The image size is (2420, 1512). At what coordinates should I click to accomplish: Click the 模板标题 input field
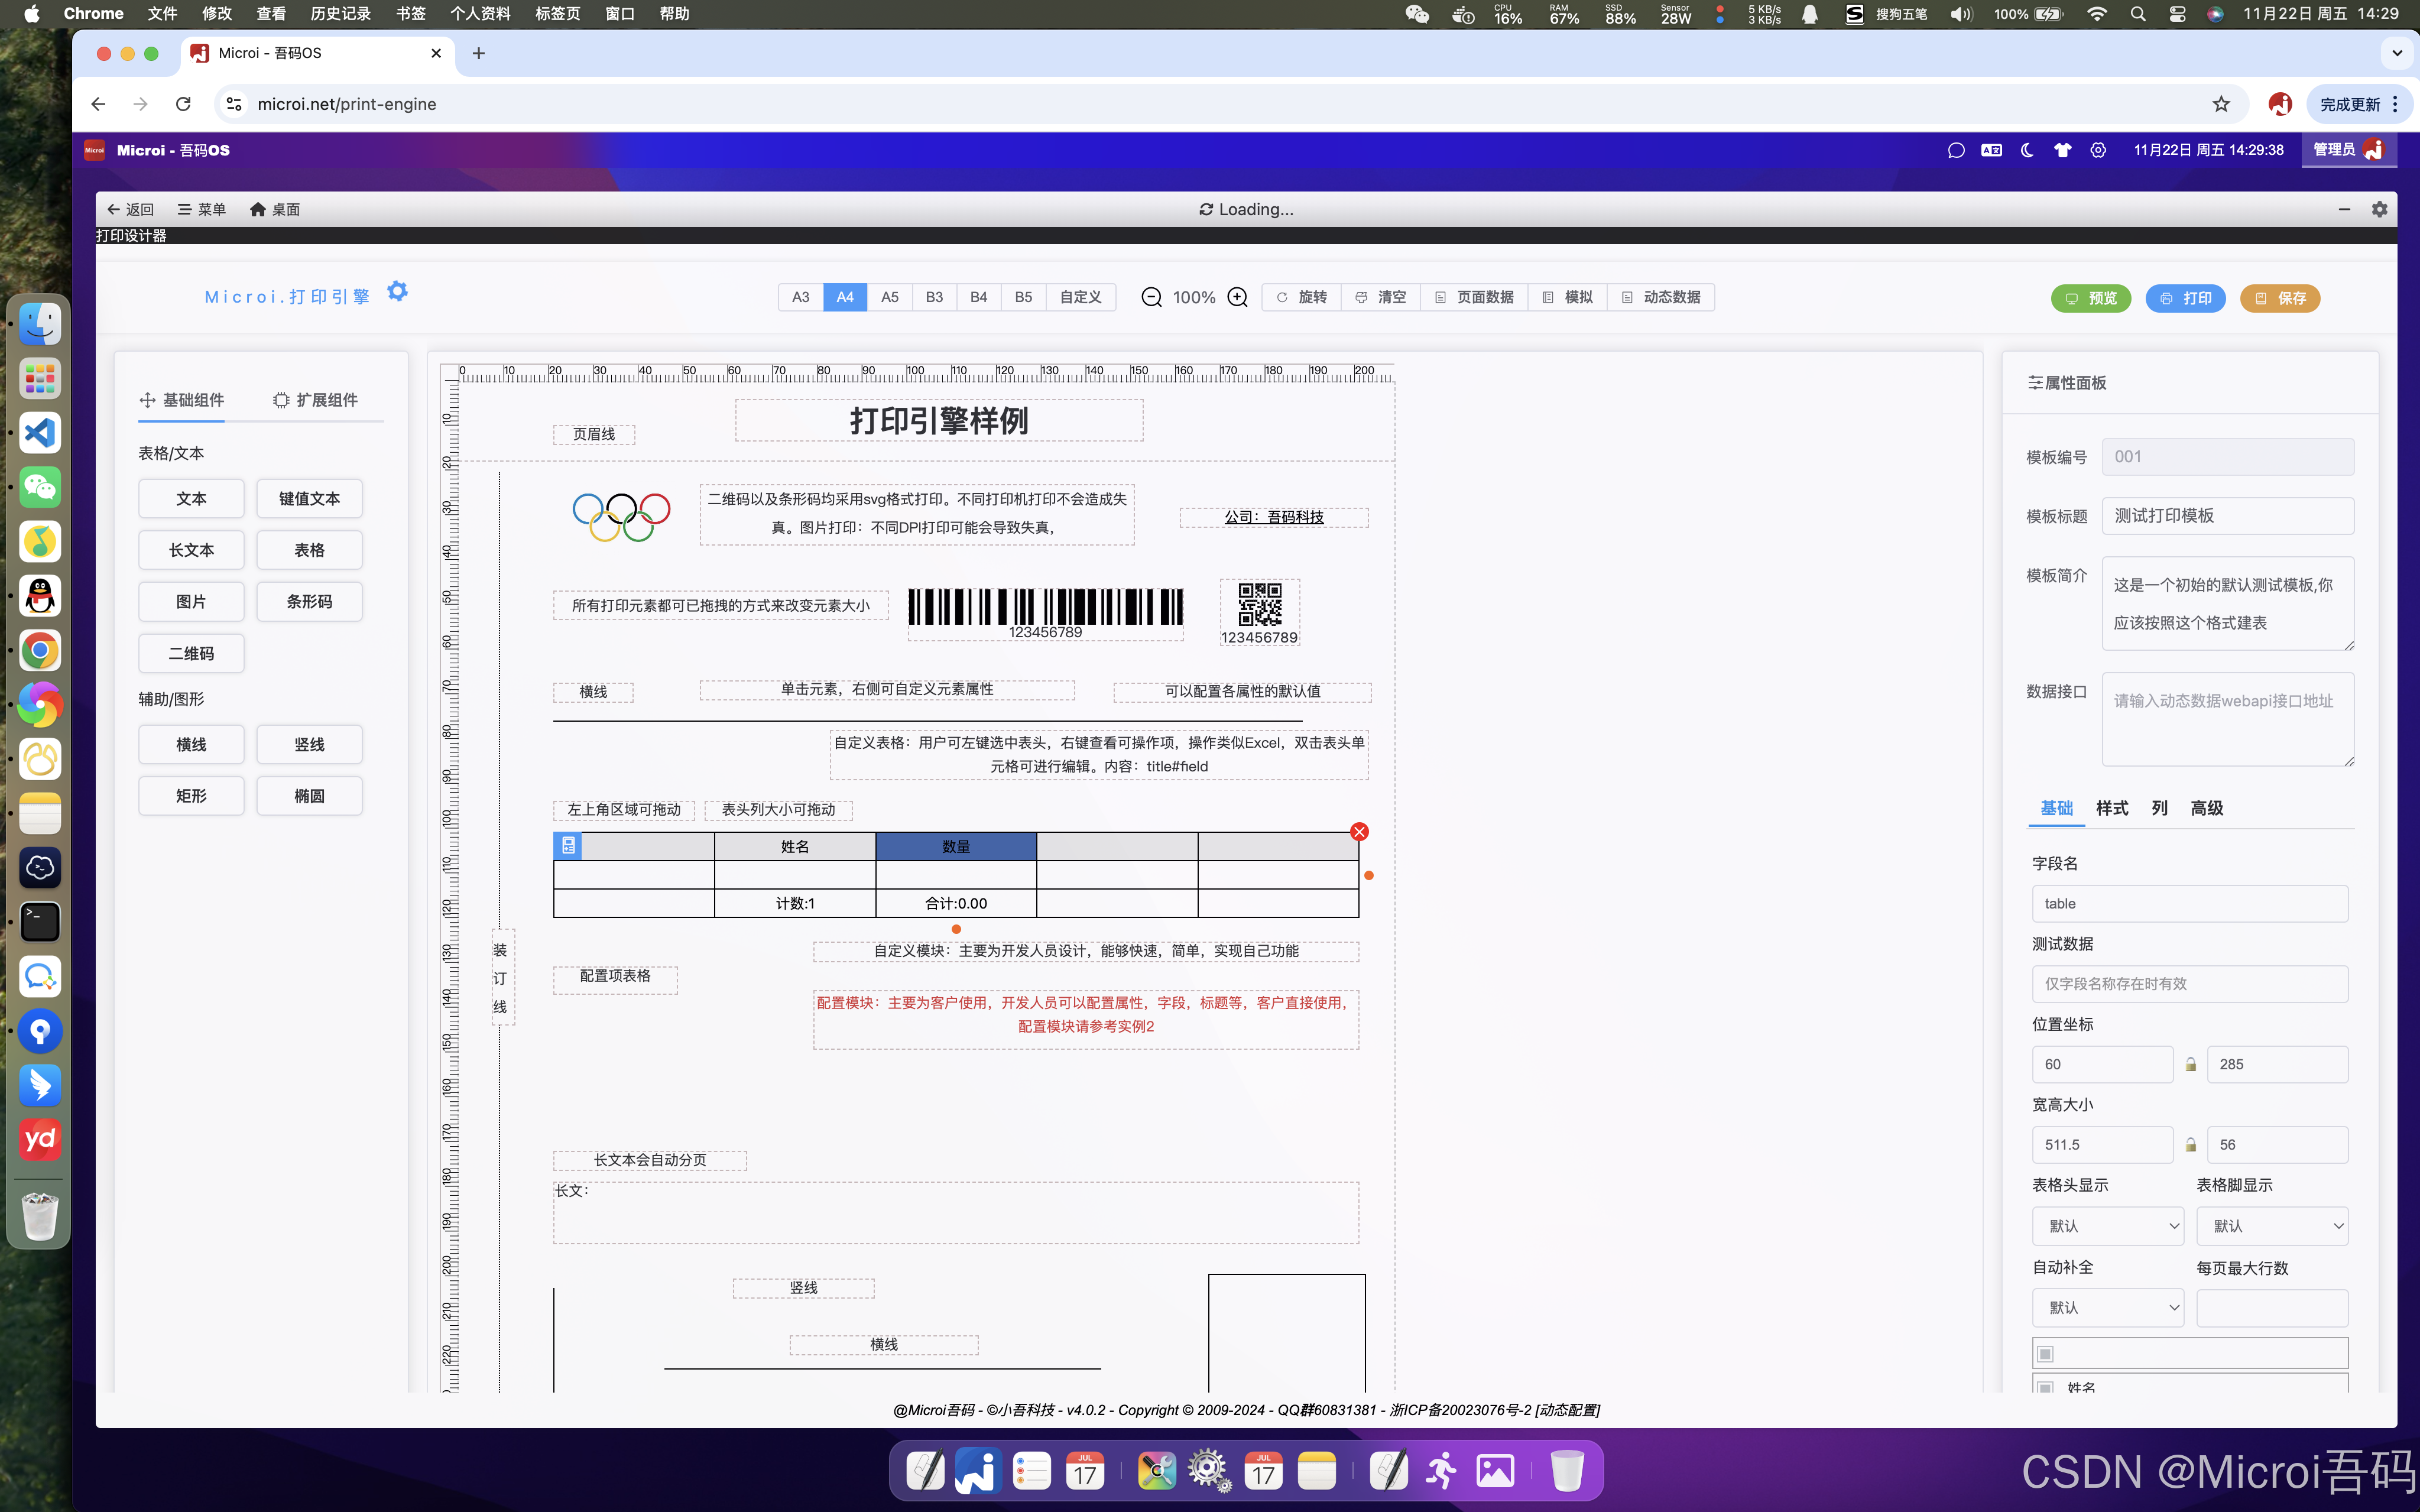2227,516
